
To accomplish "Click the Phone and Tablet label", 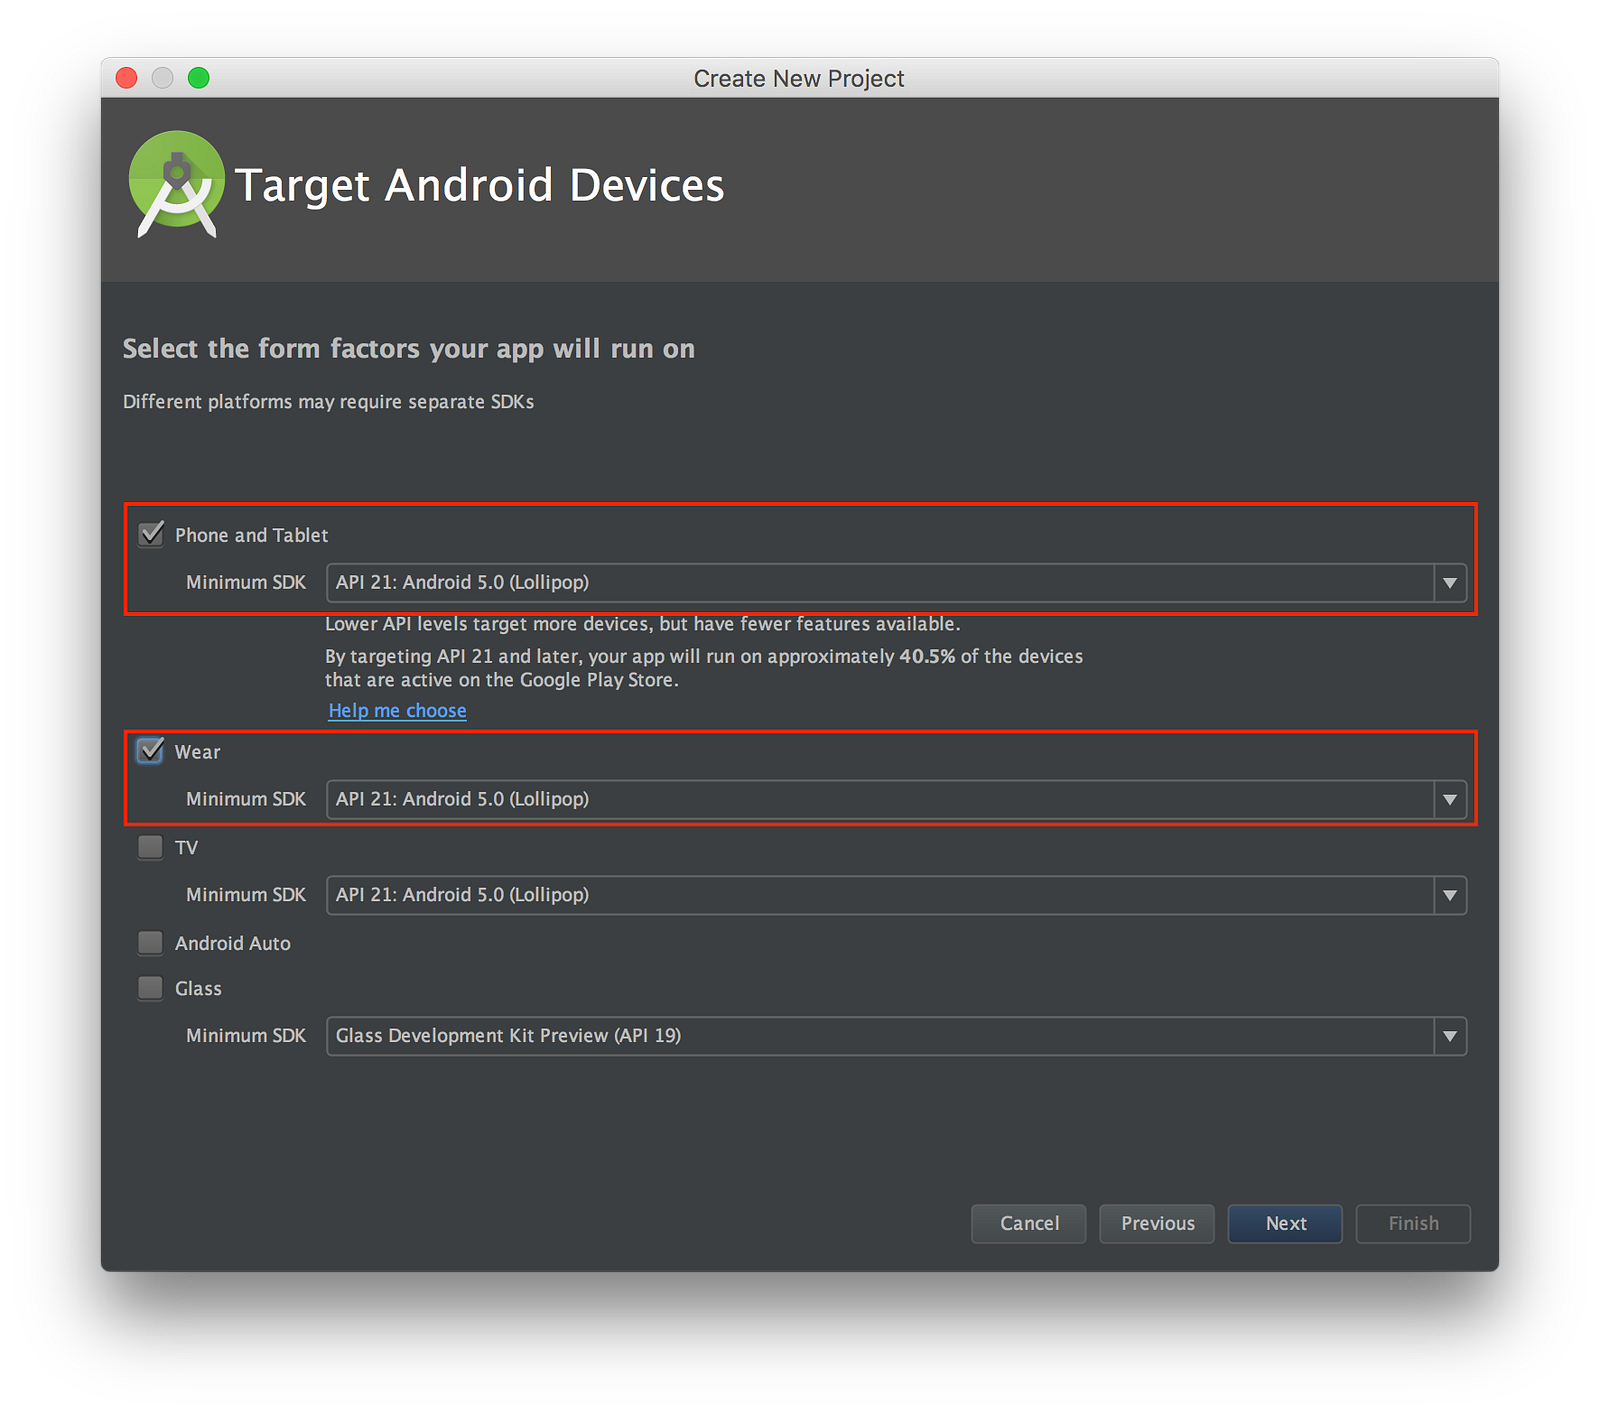I will coord(251,535).
